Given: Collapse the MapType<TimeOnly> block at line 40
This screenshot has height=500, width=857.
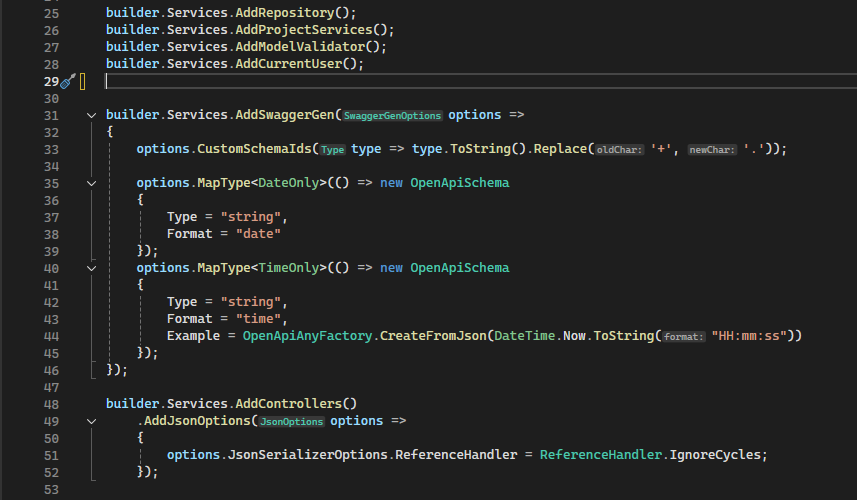Looking at the screenshot, I should pos(91,268).
